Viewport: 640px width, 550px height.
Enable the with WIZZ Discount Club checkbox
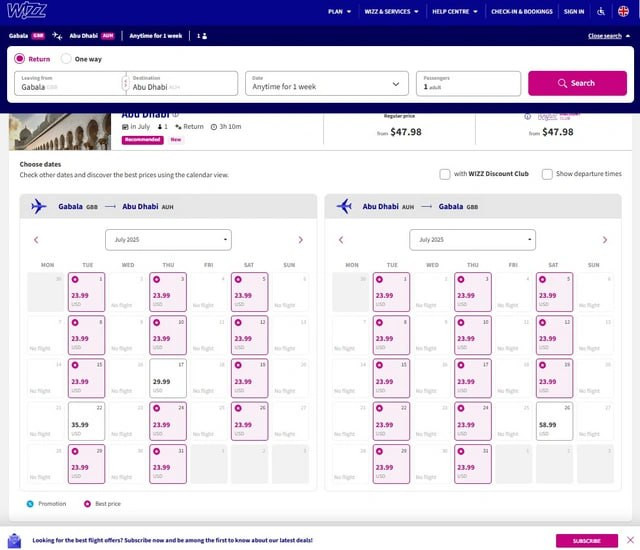[444, 174]
